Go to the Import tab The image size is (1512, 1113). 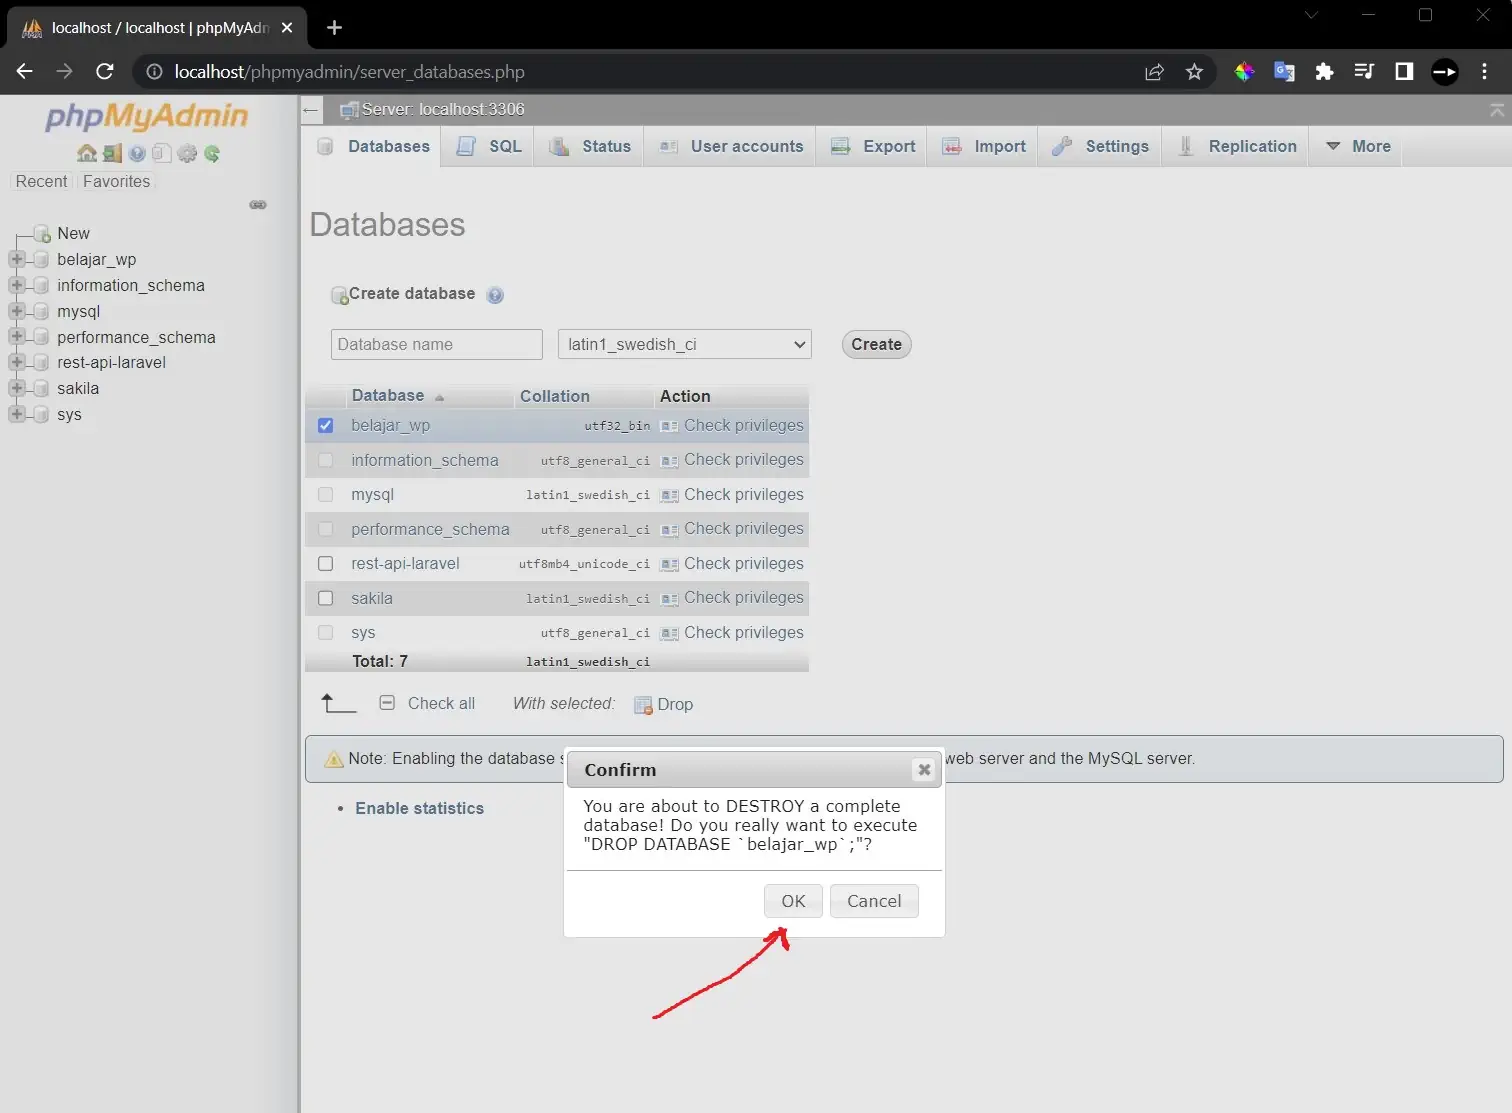(x=983, y=146)
